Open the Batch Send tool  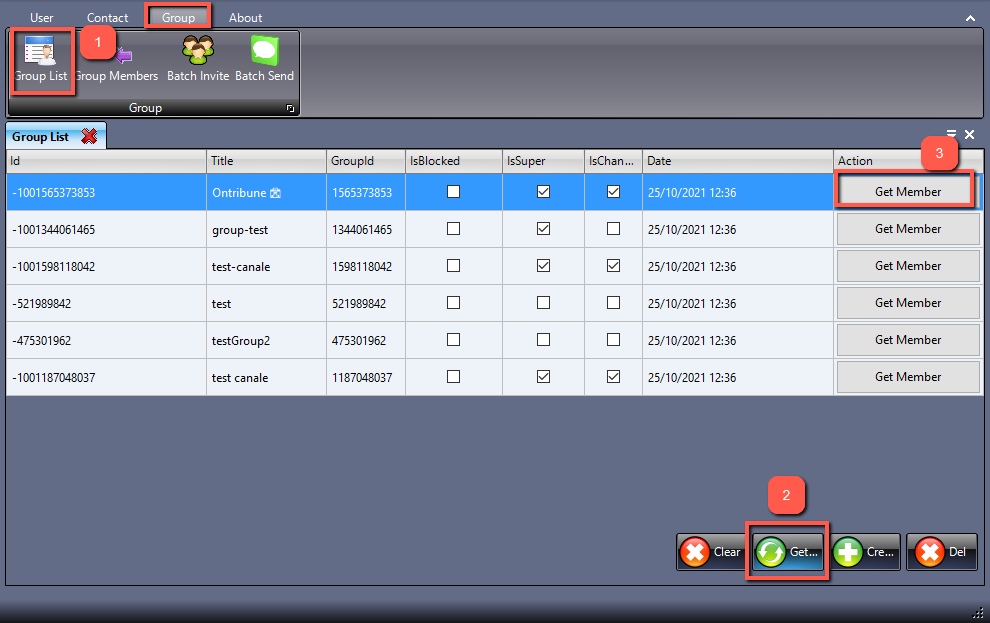(x=264, y=60)
